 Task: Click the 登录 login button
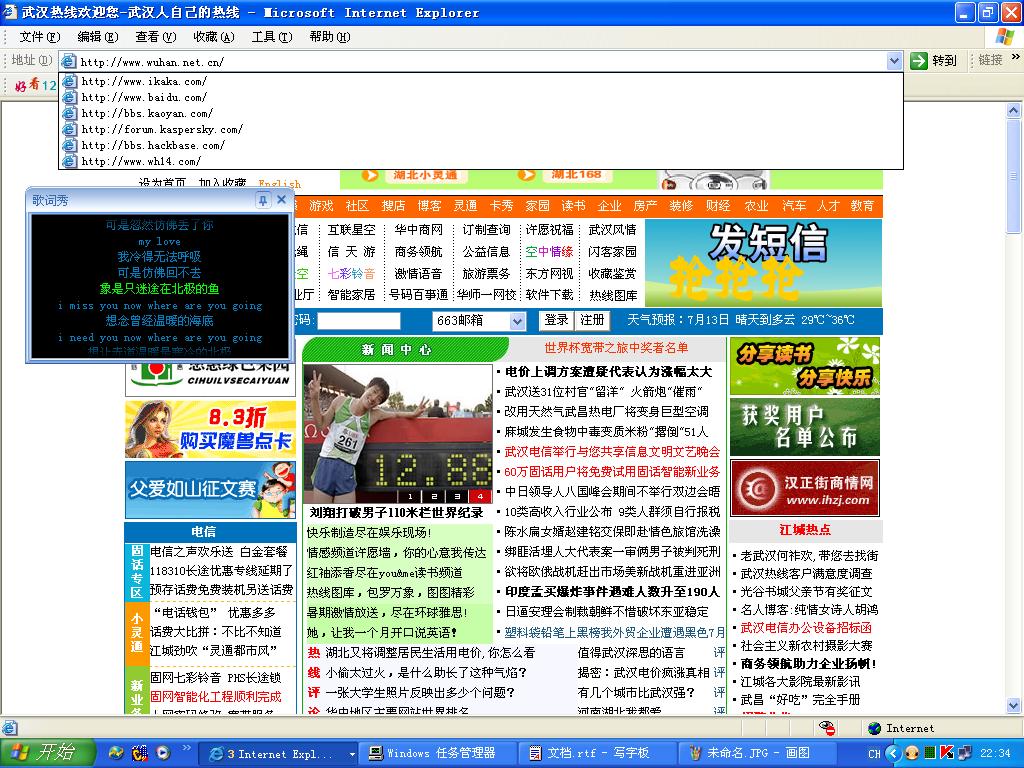tap(556, 320)
